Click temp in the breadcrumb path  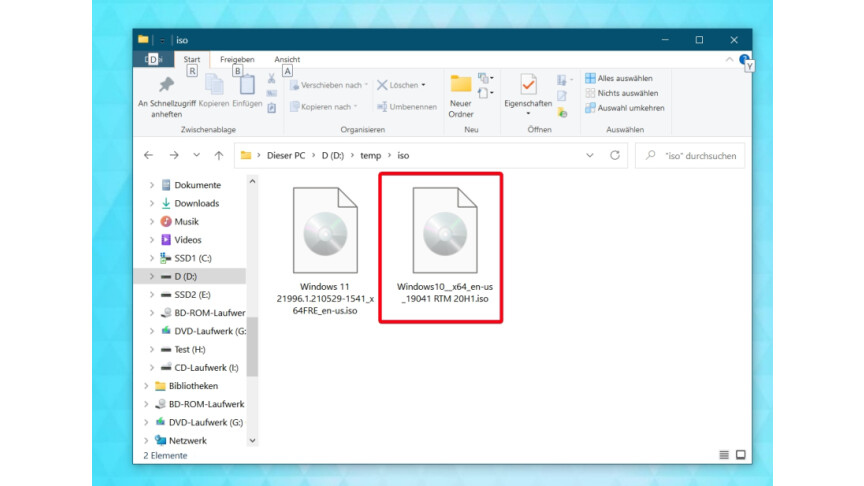point(370,155)
